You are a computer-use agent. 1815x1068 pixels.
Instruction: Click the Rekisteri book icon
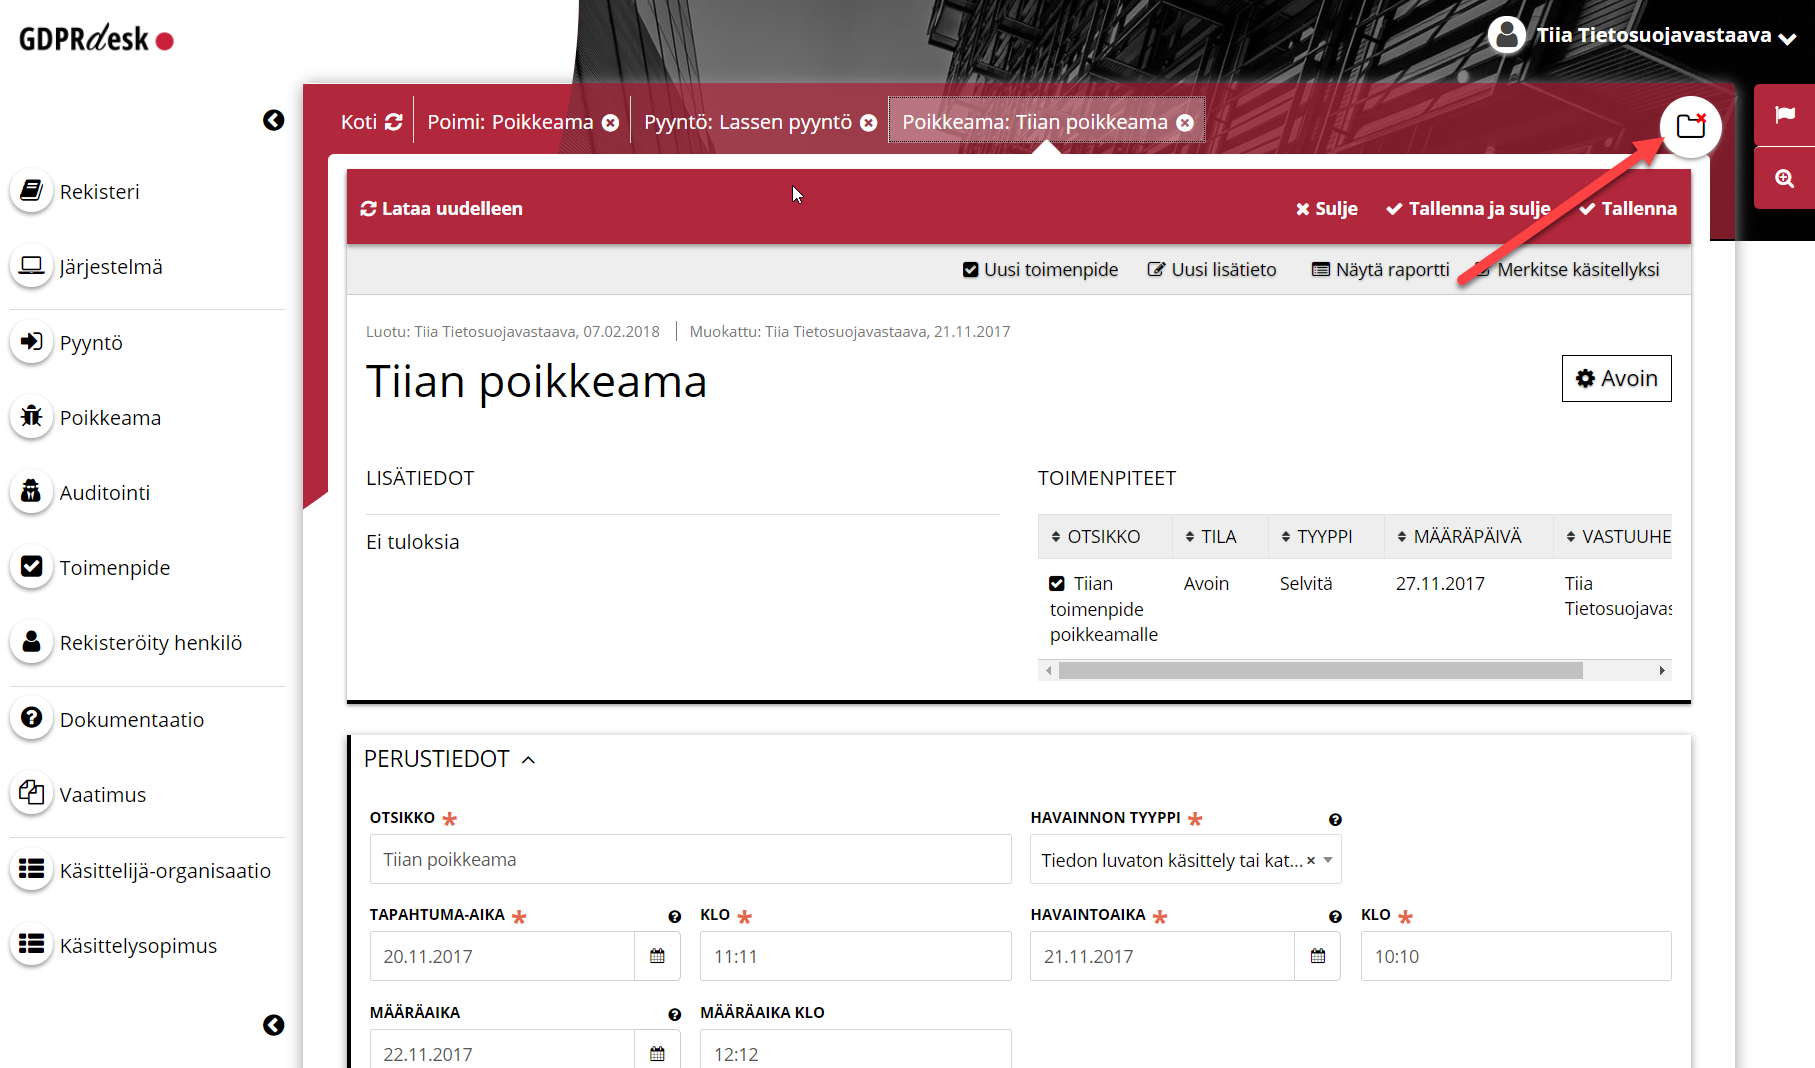[x=32, y=190]
